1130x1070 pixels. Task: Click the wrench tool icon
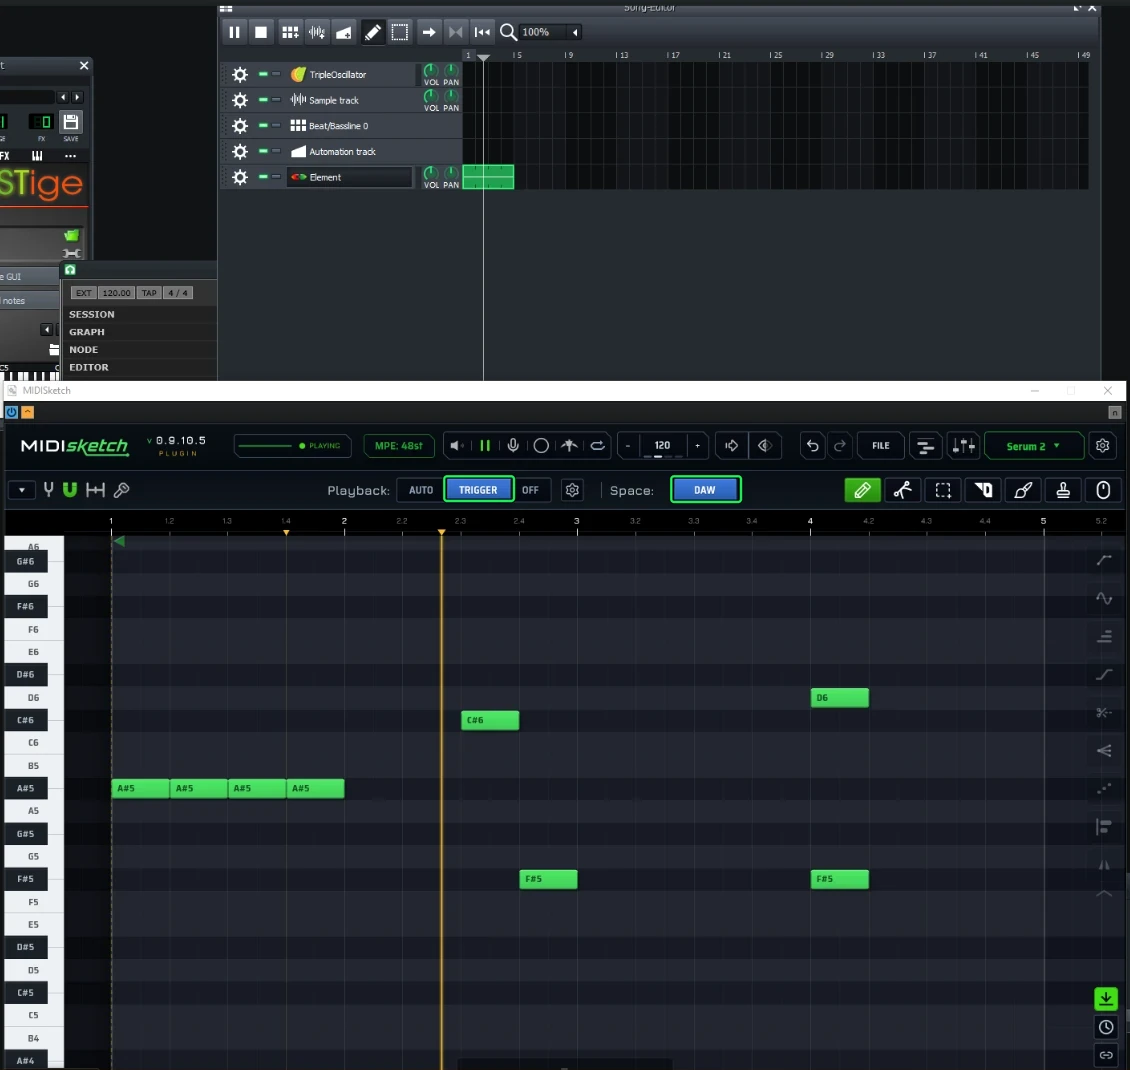coord(122,490)
